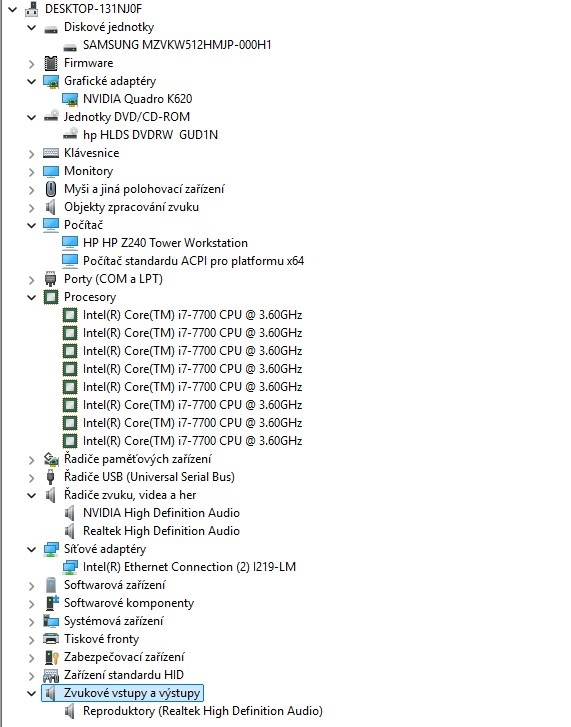Select Realtek High Definition Audio under Řadiče zvuku
The width and height of the screenshot is (571, 727).
coord(161,531)
